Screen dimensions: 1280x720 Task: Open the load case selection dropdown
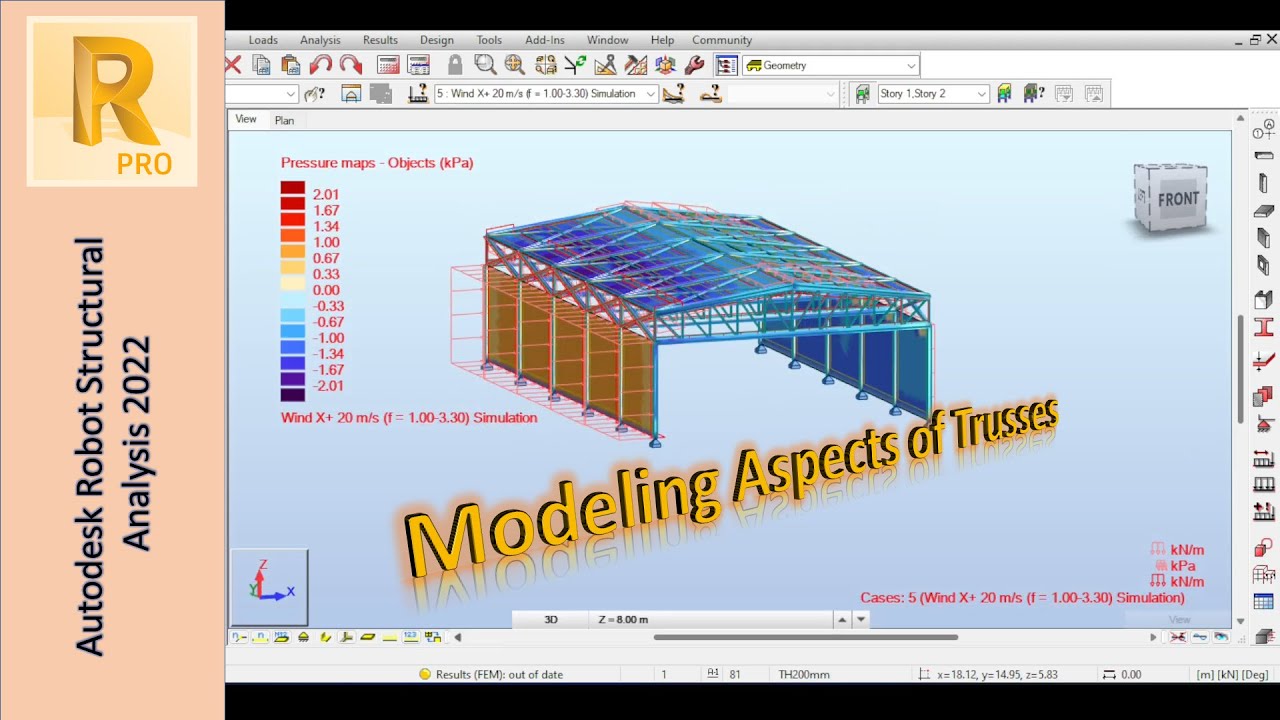pyautogui.click(x=546, y=93)
